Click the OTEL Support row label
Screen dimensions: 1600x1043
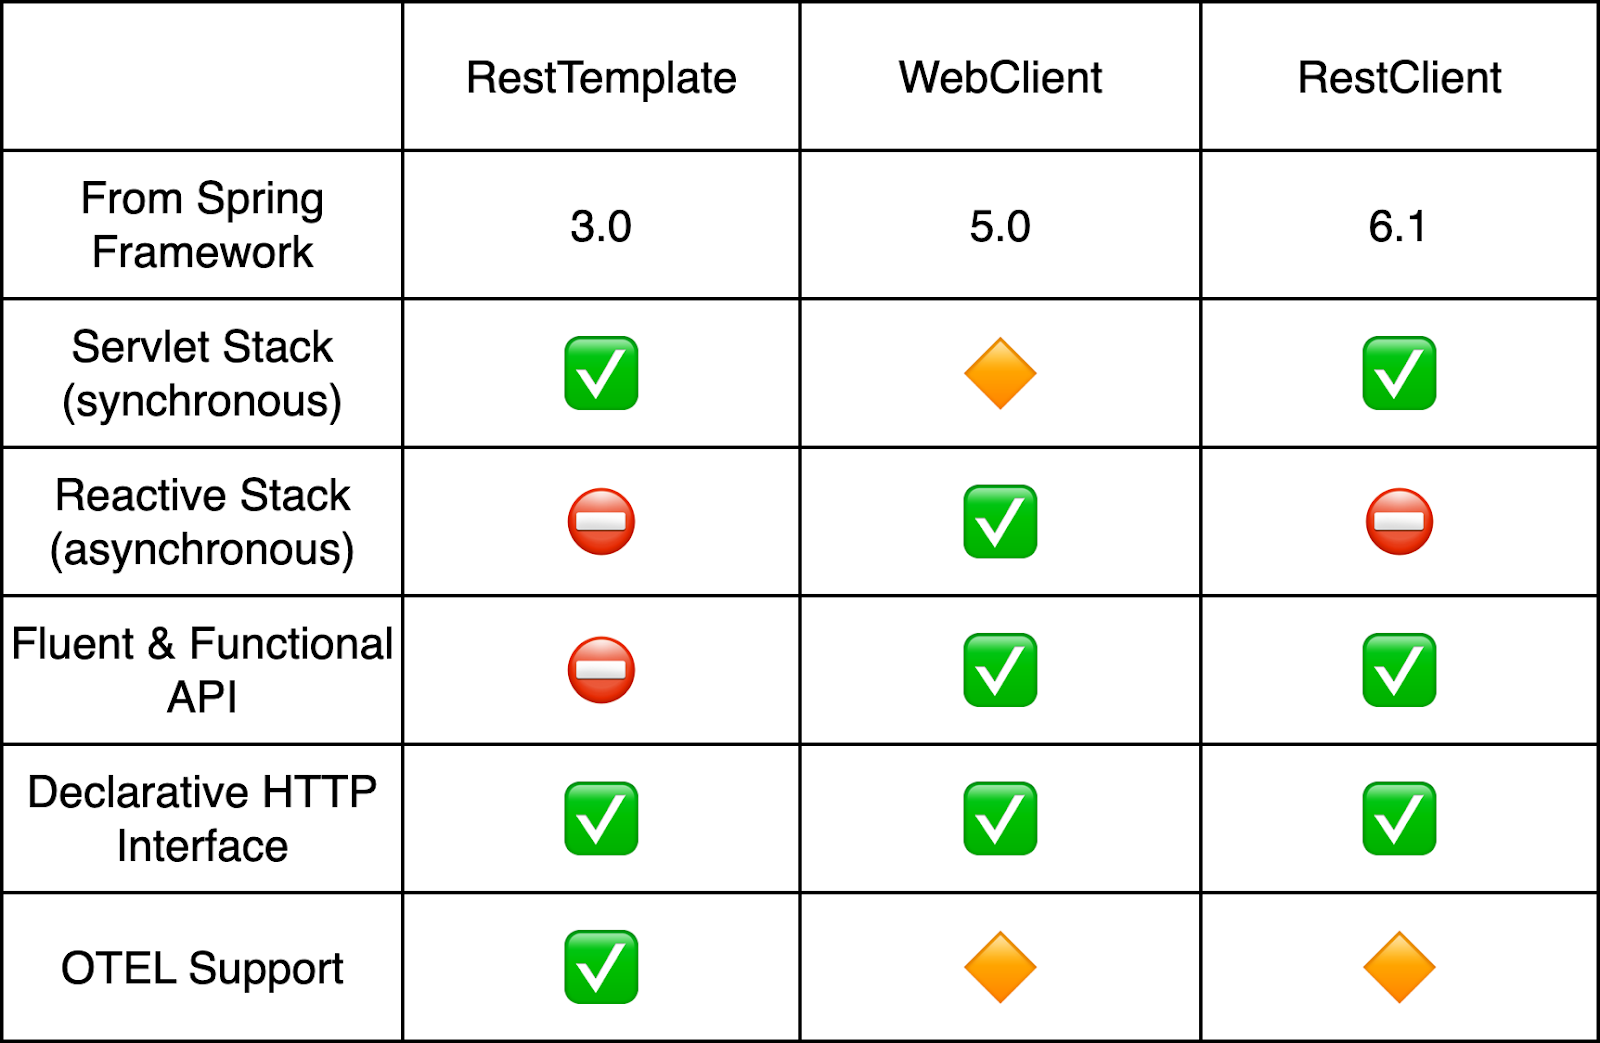pos(202,967)
